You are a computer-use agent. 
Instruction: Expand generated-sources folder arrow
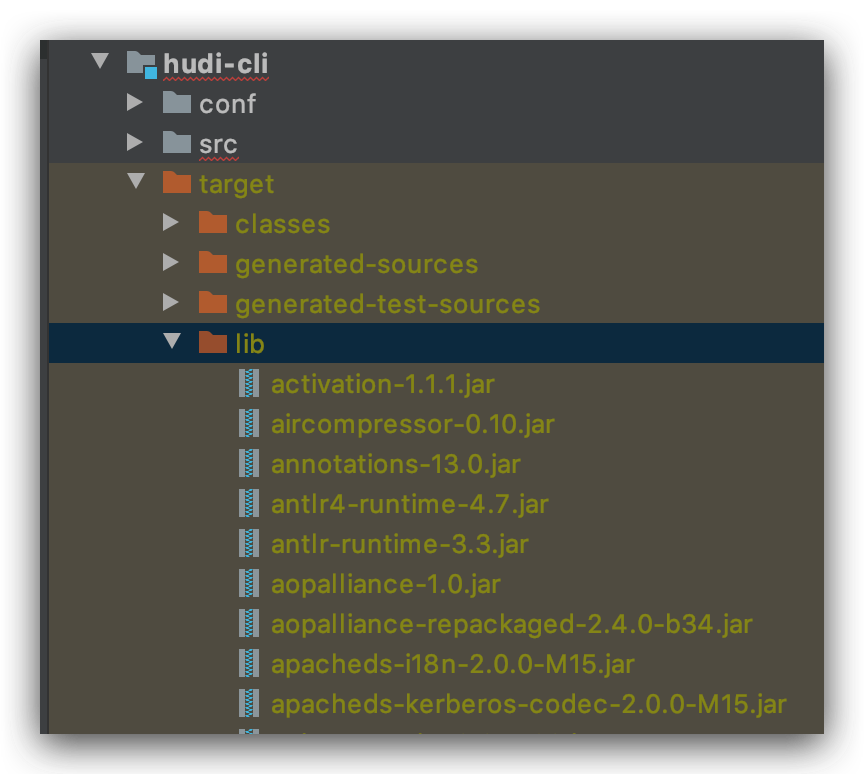171,262
